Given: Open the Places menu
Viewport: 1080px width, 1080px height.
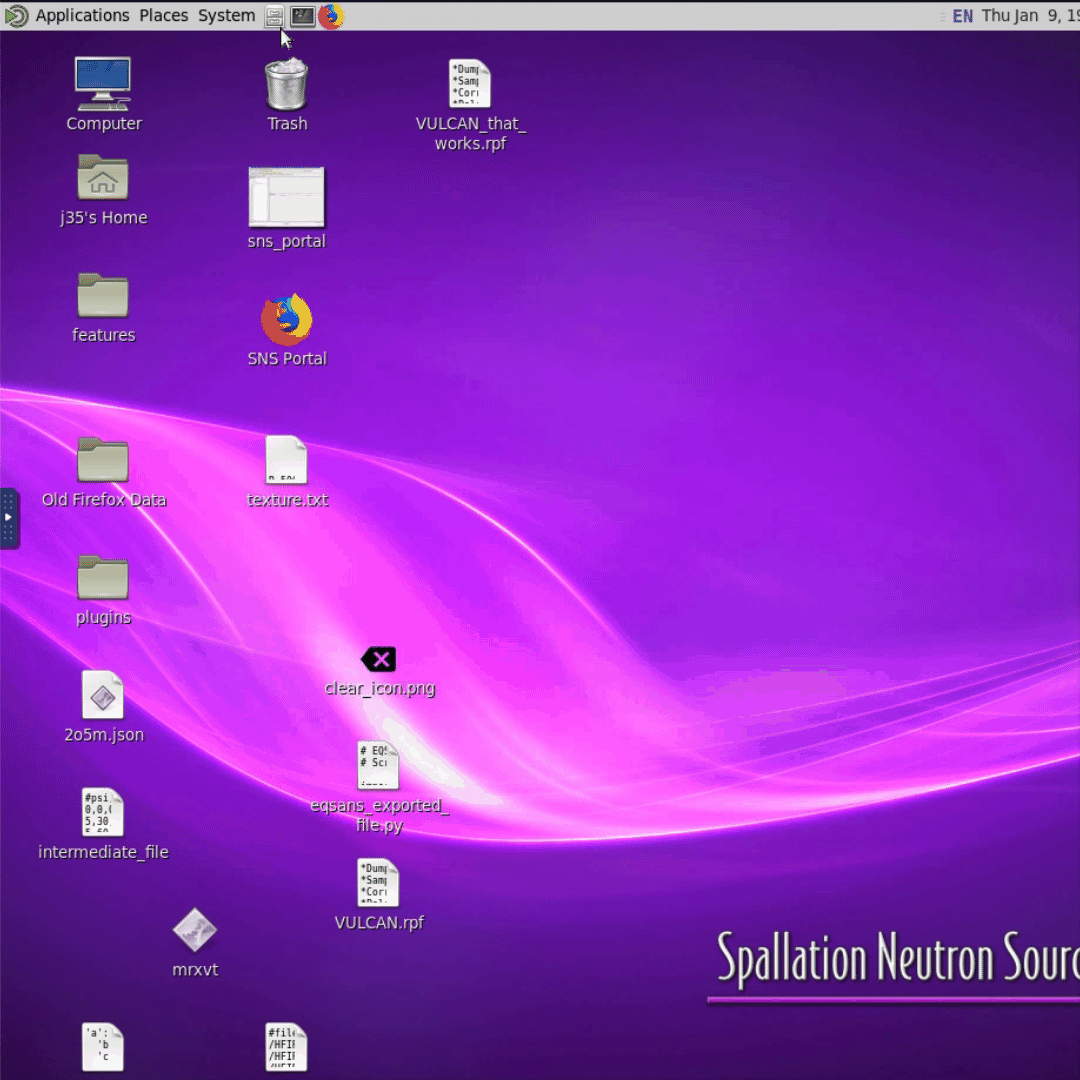Looking at the screenshot, I should coord(163,16).
